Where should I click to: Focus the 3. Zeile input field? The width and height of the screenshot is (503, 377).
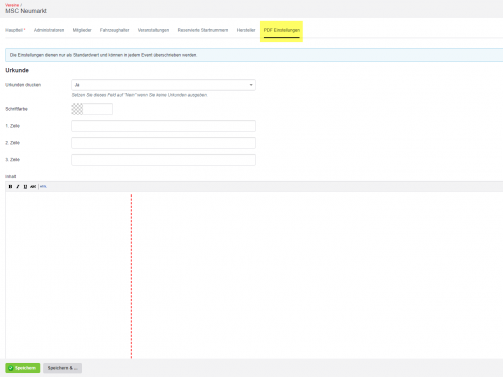pos(163,160)
